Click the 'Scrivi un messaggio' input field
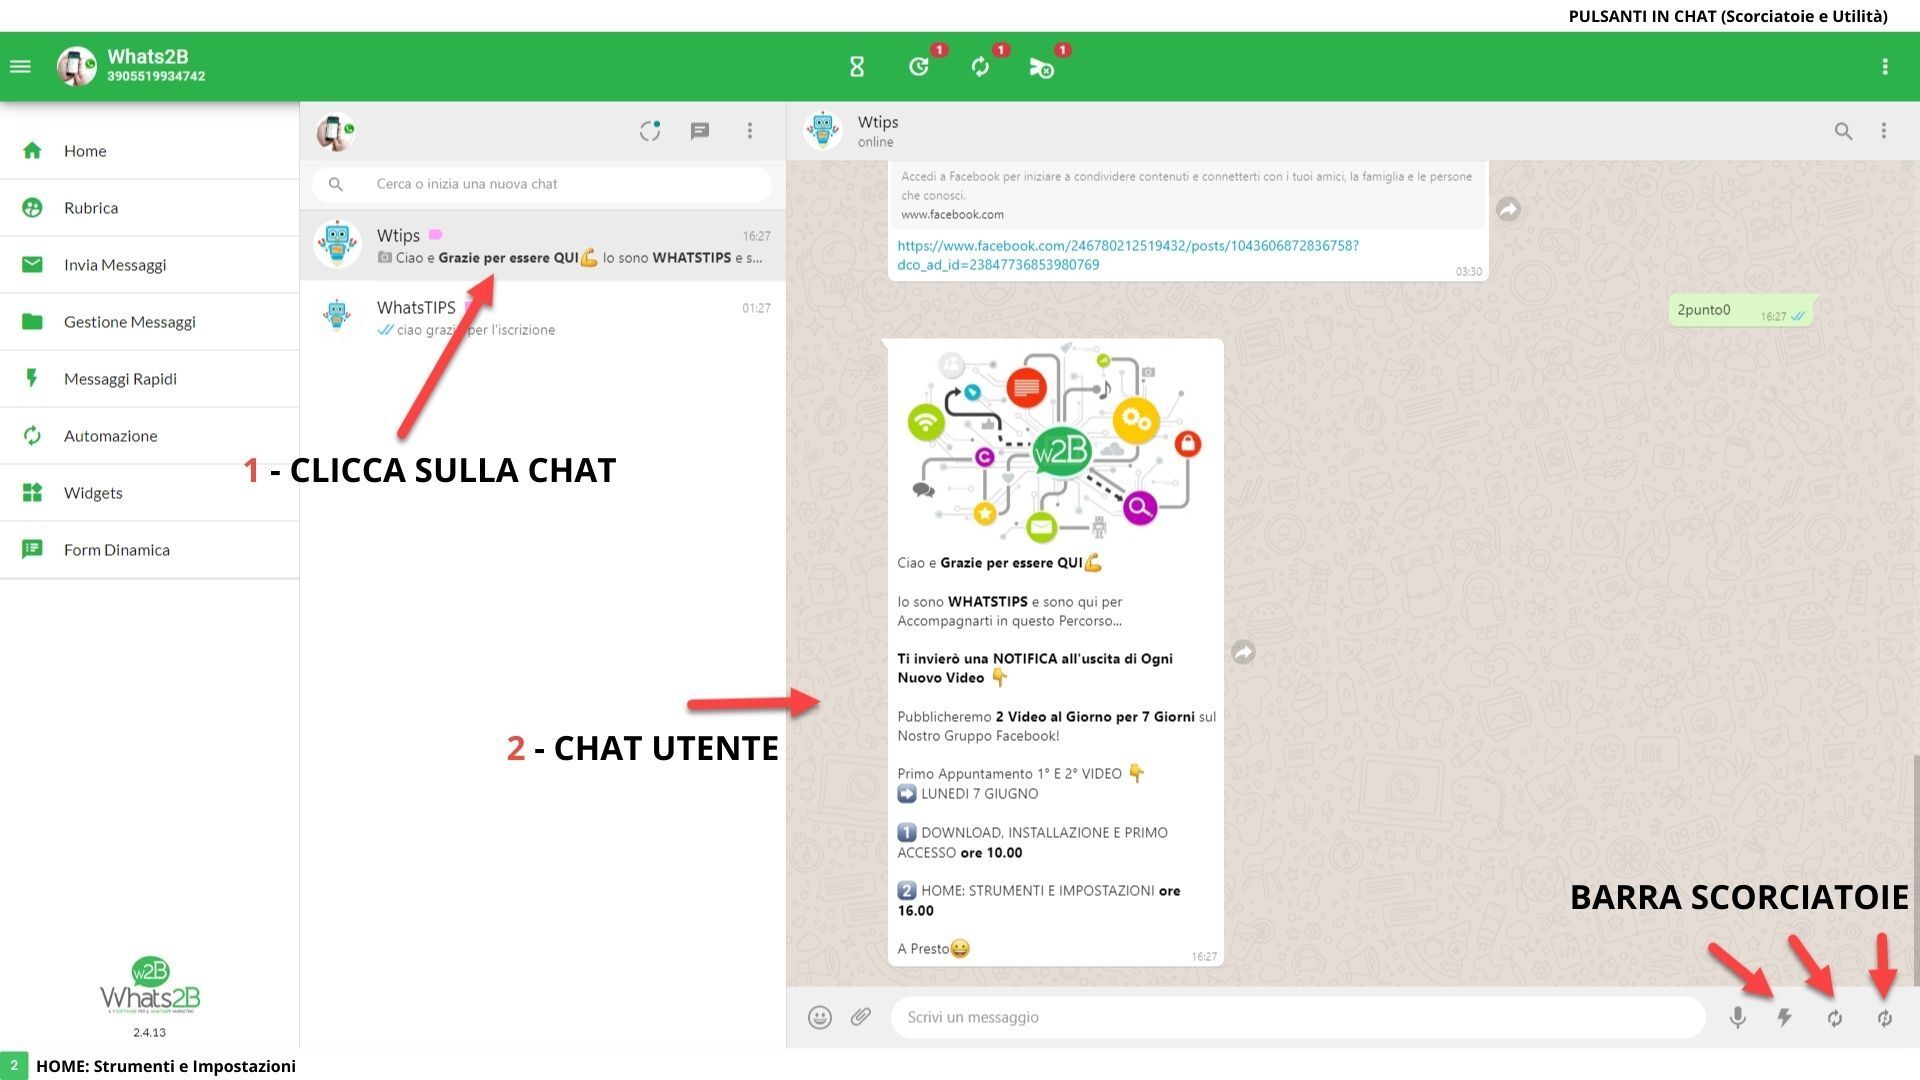 coord(1298,1018)
